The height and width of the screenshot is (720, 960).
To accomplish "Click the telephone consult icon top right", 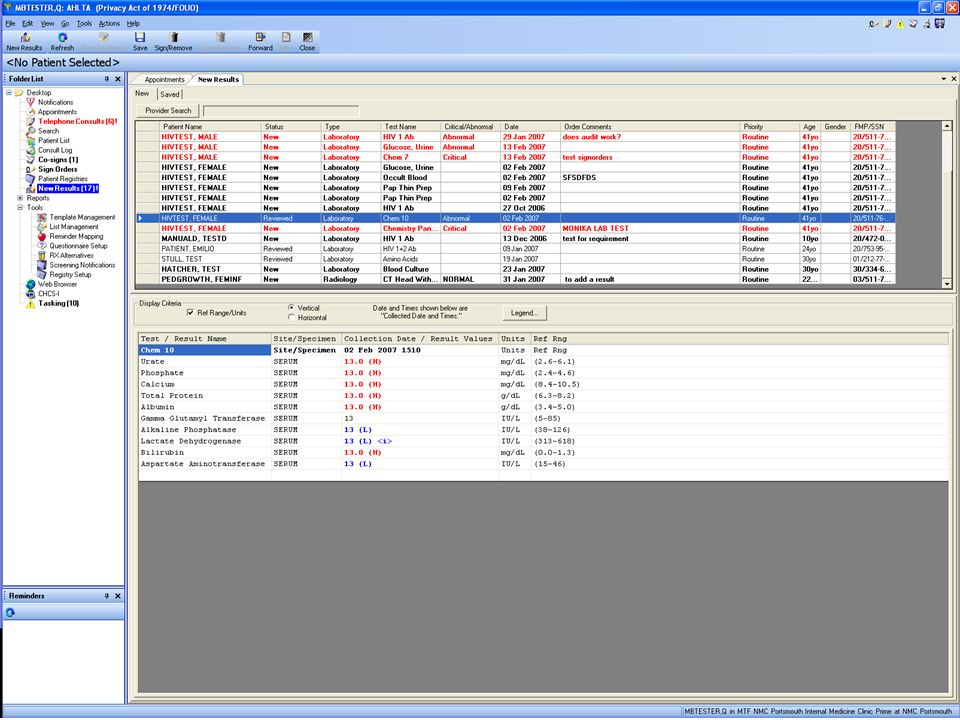I will point(887,24).
